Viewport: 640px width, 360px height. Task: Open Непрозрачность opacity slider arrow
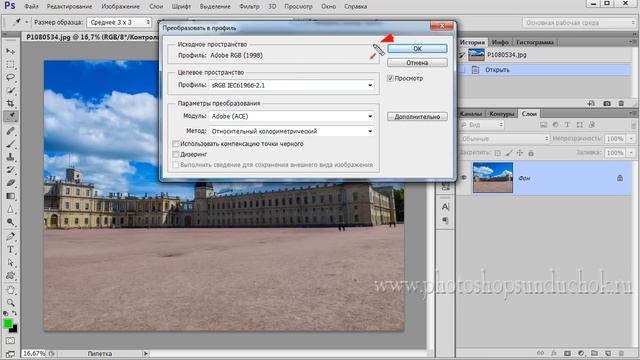[632, 139]
